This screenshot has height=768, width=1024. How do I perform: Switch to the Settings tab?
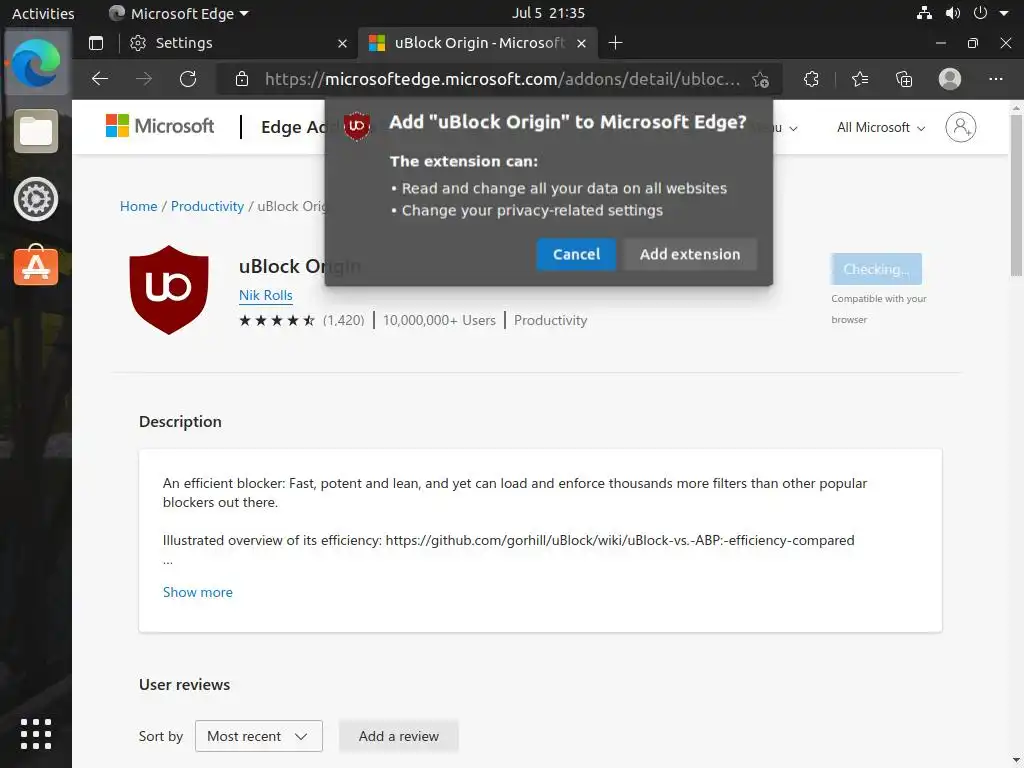[x=238, y=43]
